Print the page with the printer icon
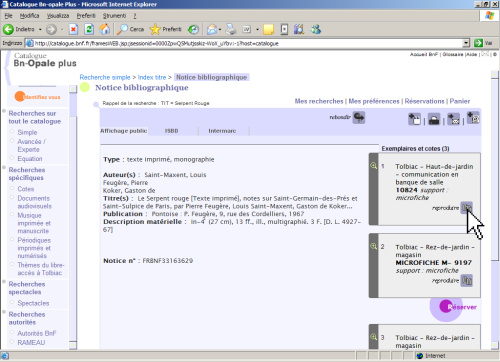This screenshot has width=500, height=362. [x=231, y=29]
